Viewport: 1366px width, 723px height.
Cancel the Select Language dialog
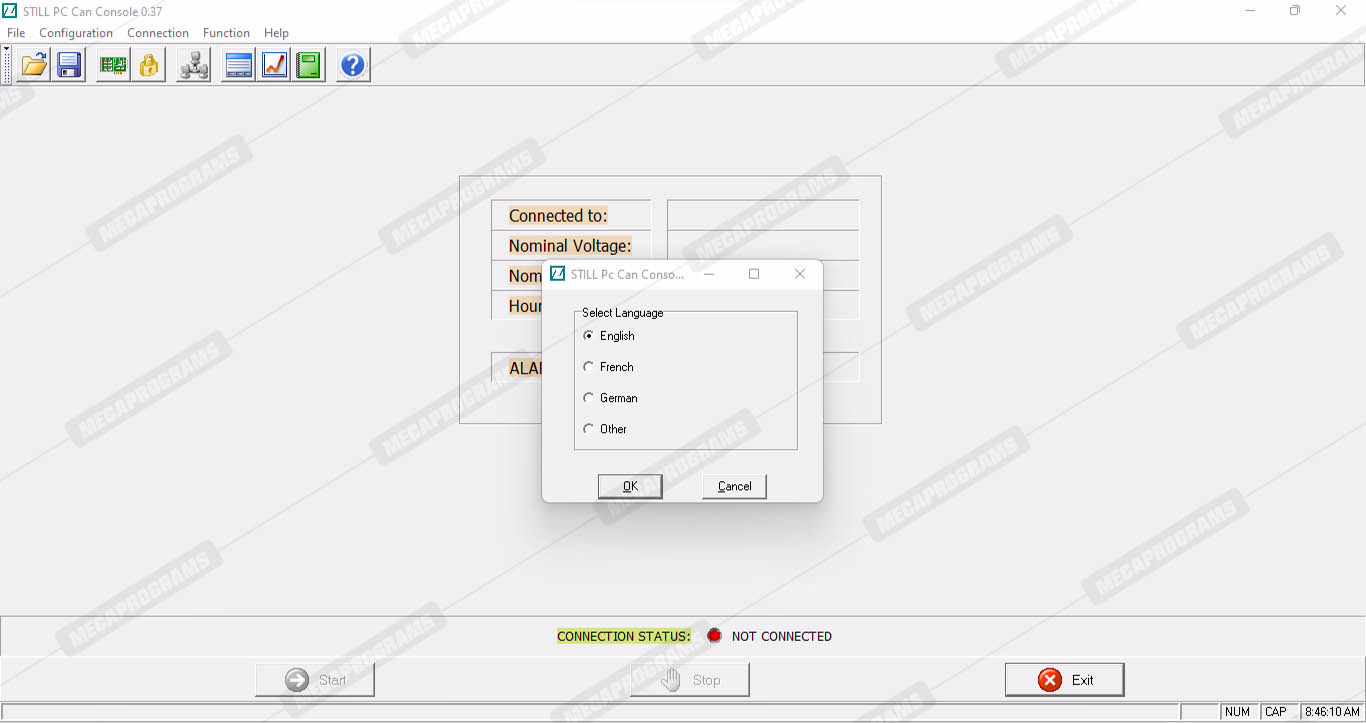pyautogui.click(x=734, y=486)
